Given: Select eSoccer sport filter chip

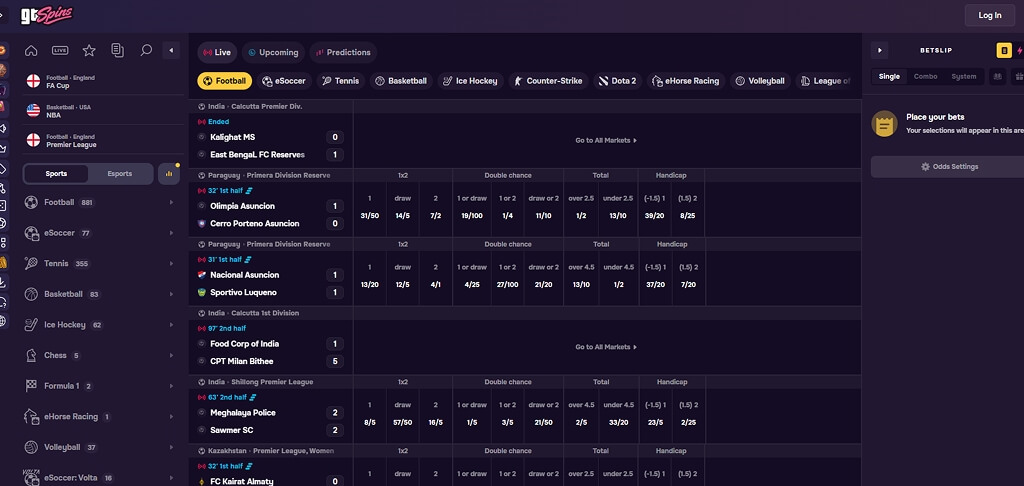Looking at the screenshot, I should [284, 81].
